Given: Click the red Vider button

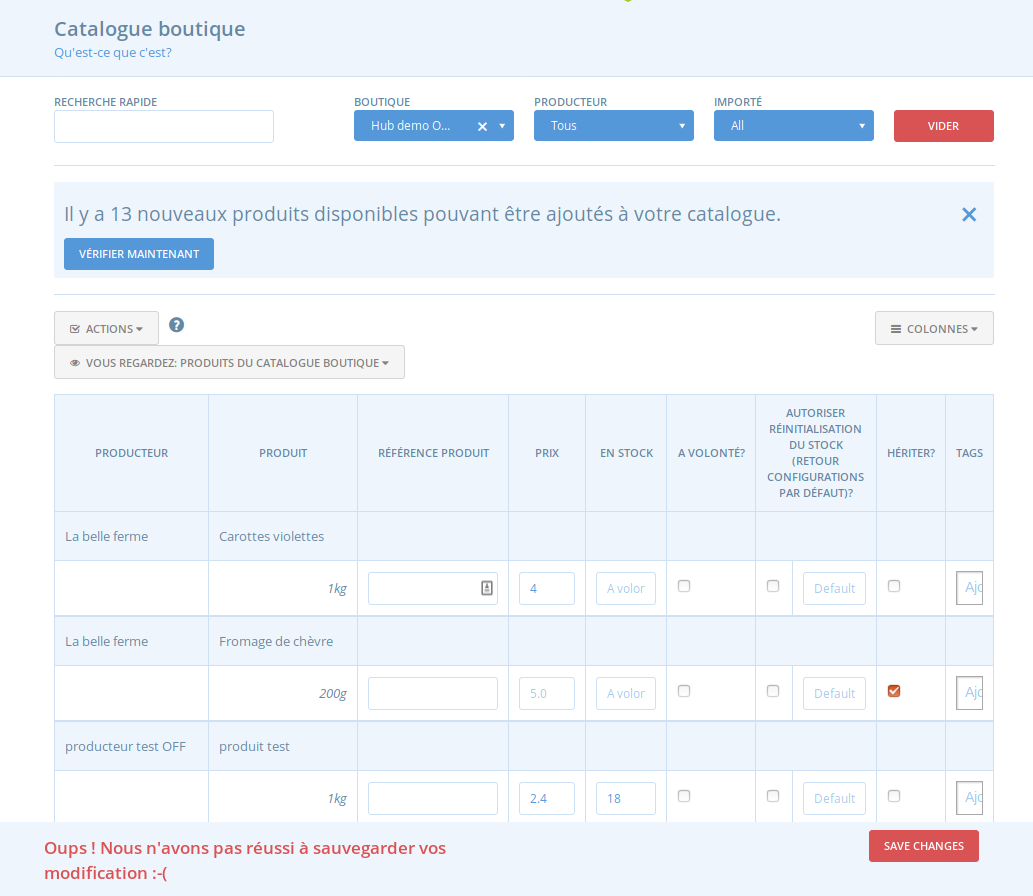Looking at the screenshot, I should point(943,126).
